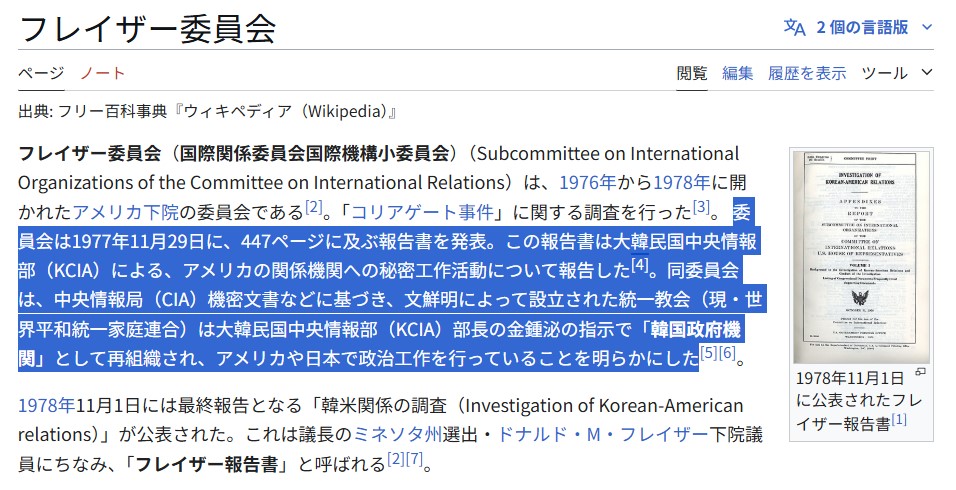The image size is (956, 490).
Task: Expand the ツール dropdown chevron
Action: point(927,73)
